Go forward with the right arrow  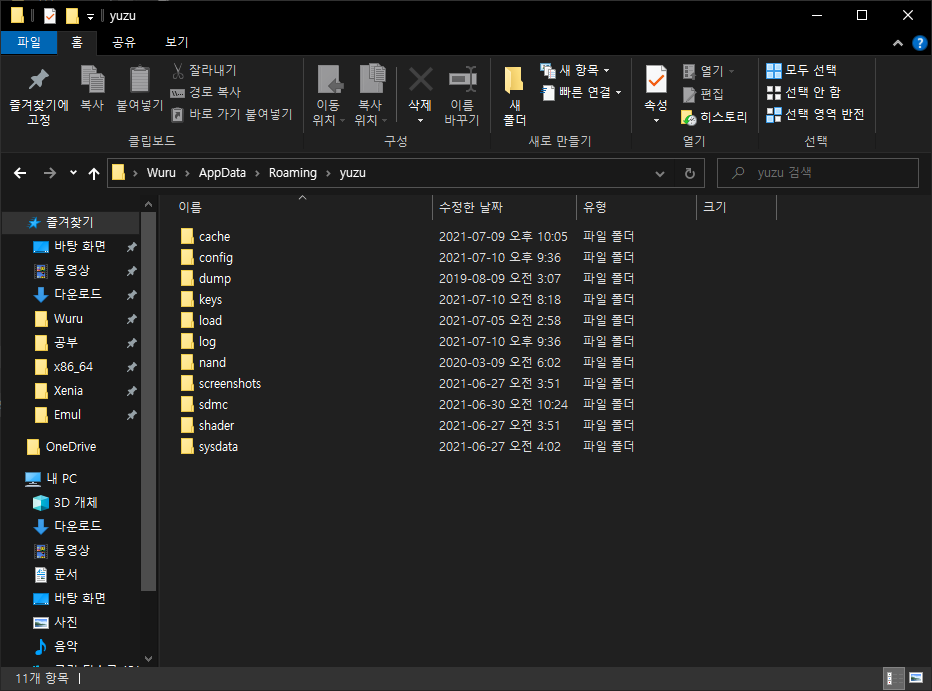coord(50,173)
